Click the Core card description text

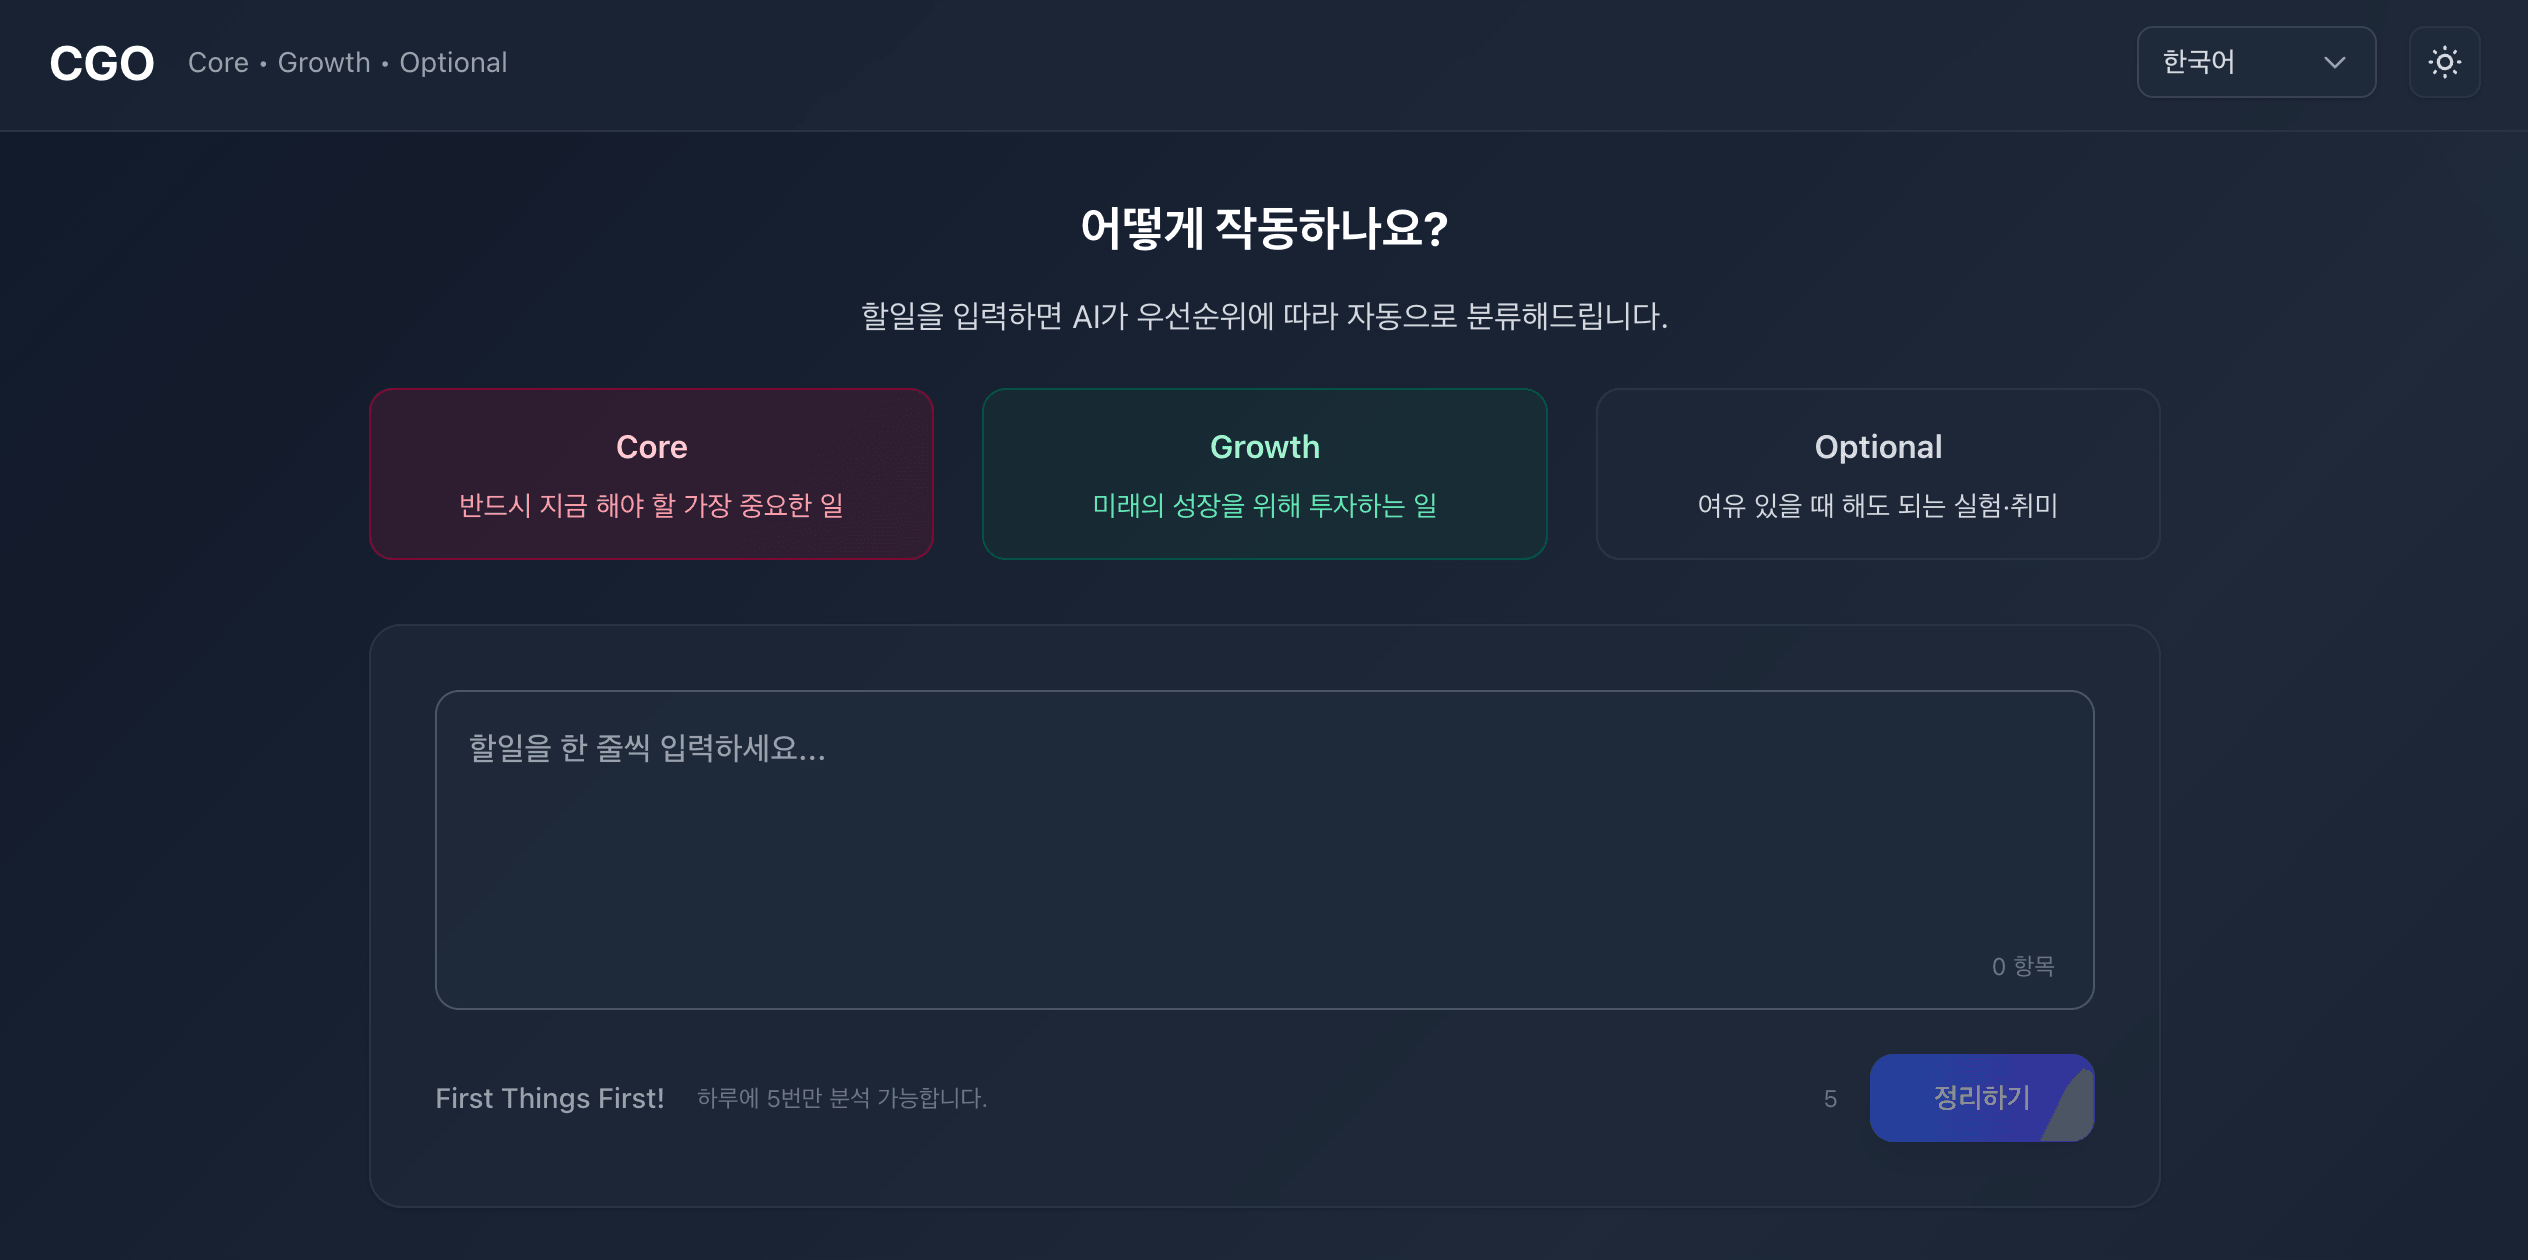coord(650,507)
